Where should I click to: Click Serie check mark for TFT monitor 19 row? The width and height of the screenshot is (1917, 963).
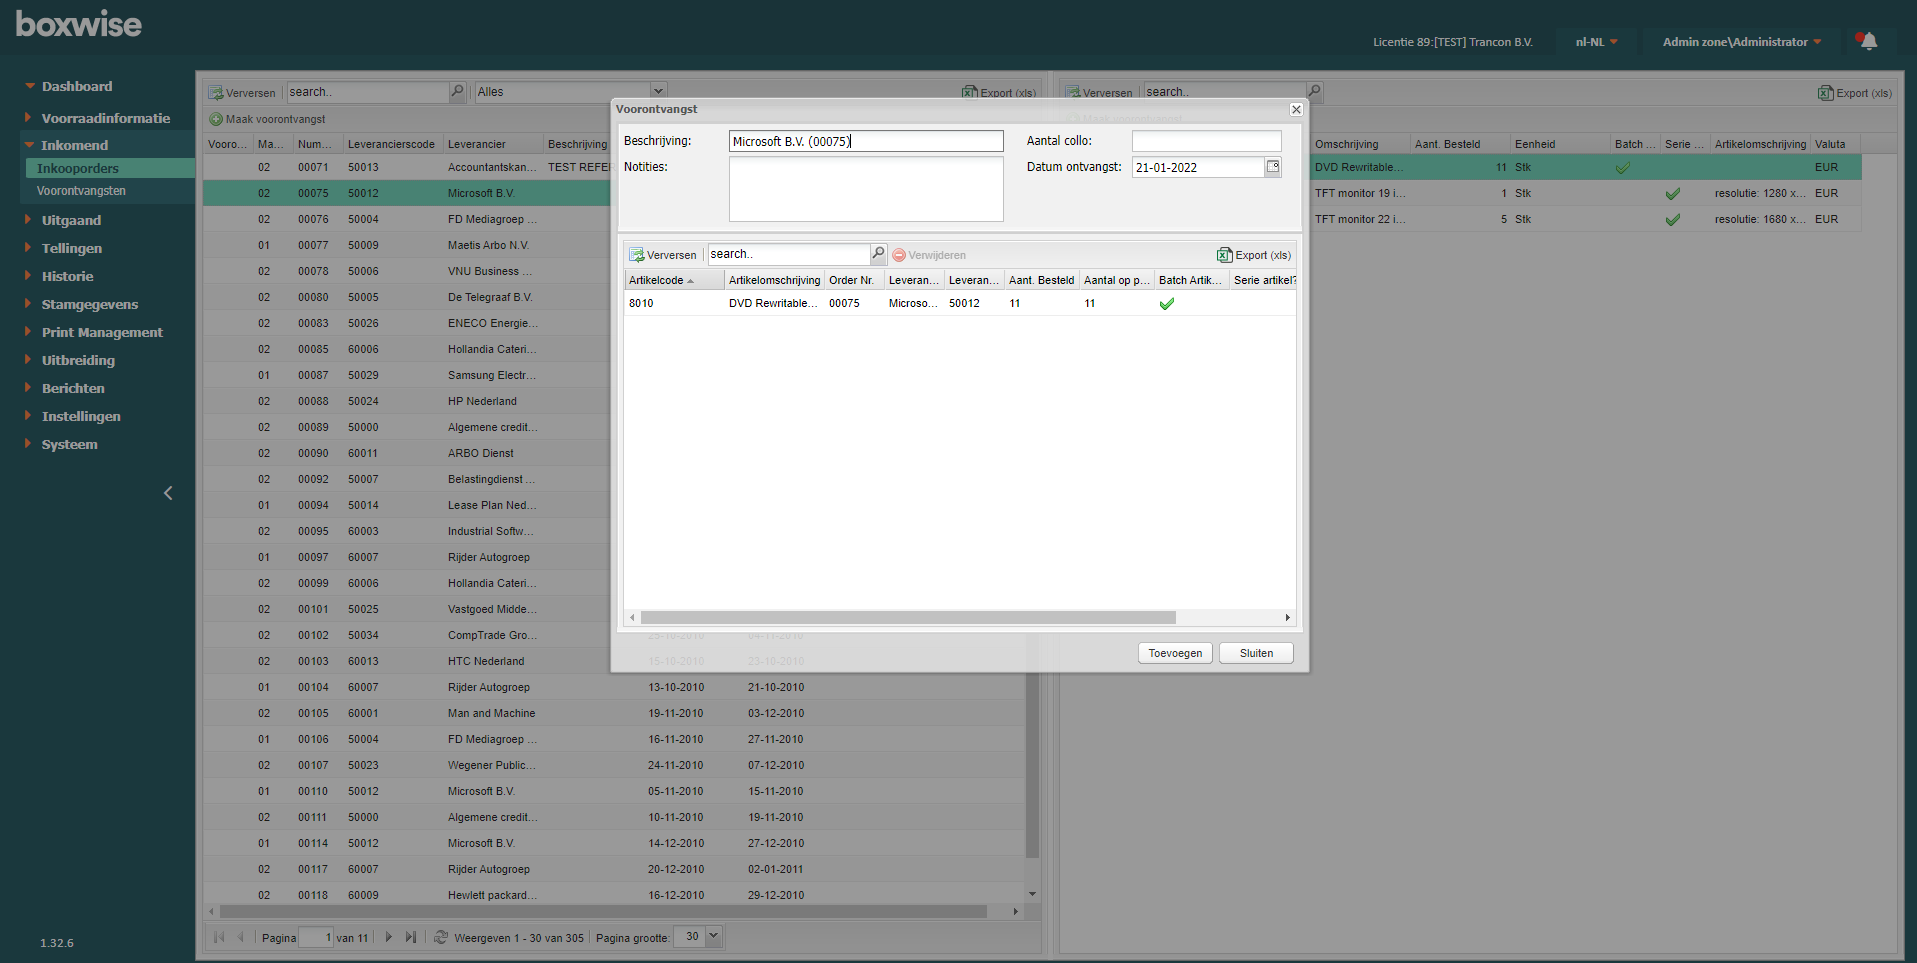[1673, 193]
